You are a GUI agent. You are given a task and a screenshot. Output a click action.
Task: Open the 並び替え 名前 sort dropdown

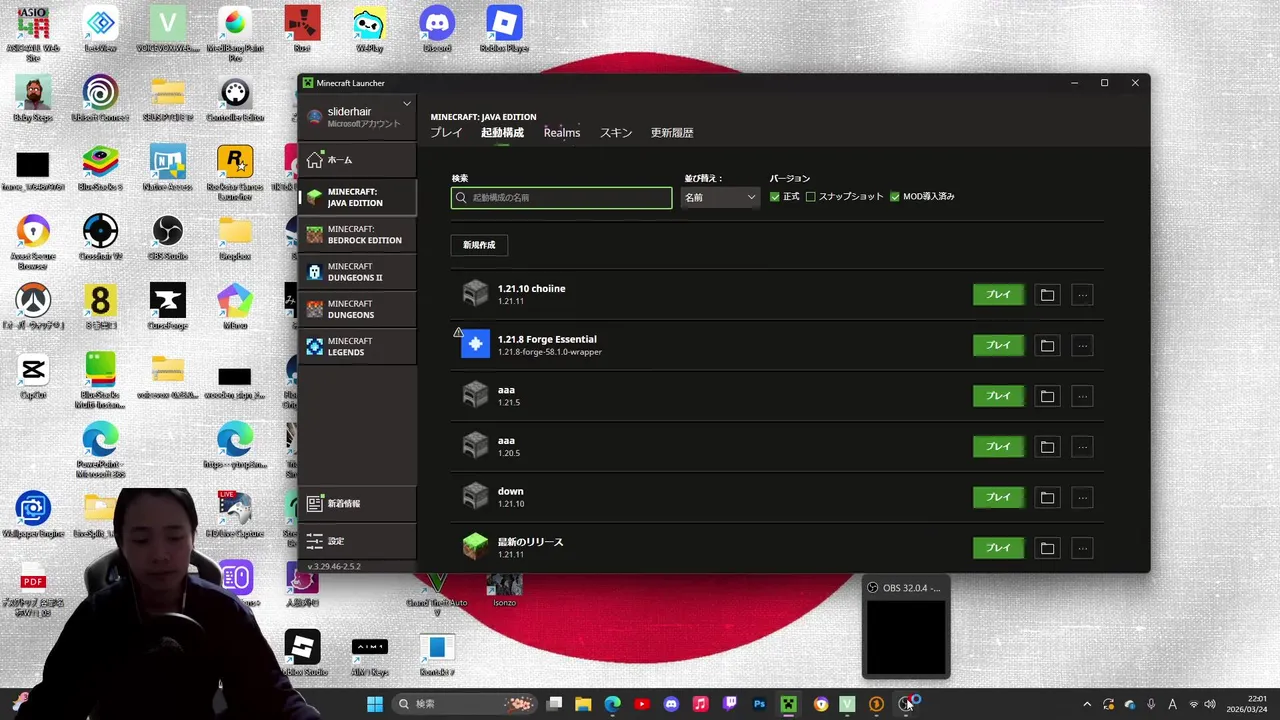tap(721, 198)
